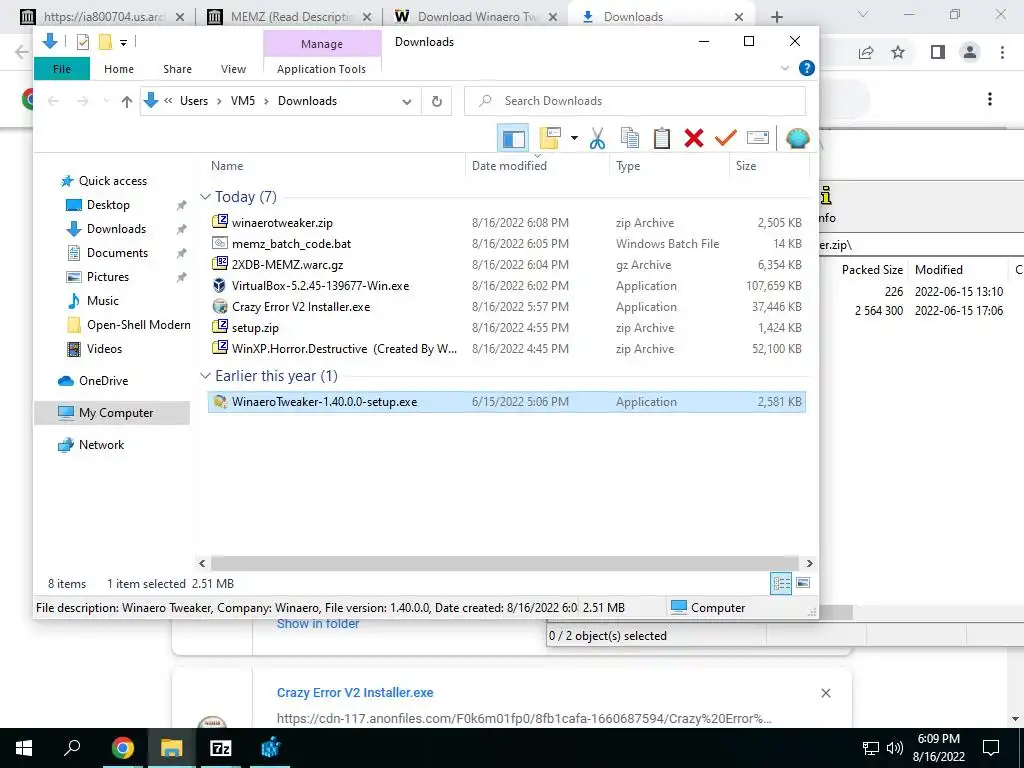Sort by Date modified column
Screen dimensions: 1024x768
(509, 166)
